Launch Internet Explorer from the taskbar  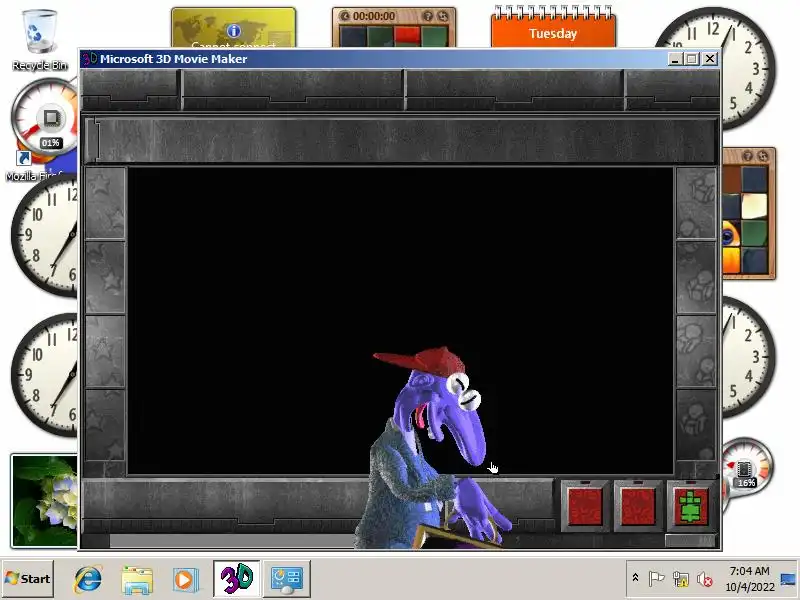click(88, 579)
